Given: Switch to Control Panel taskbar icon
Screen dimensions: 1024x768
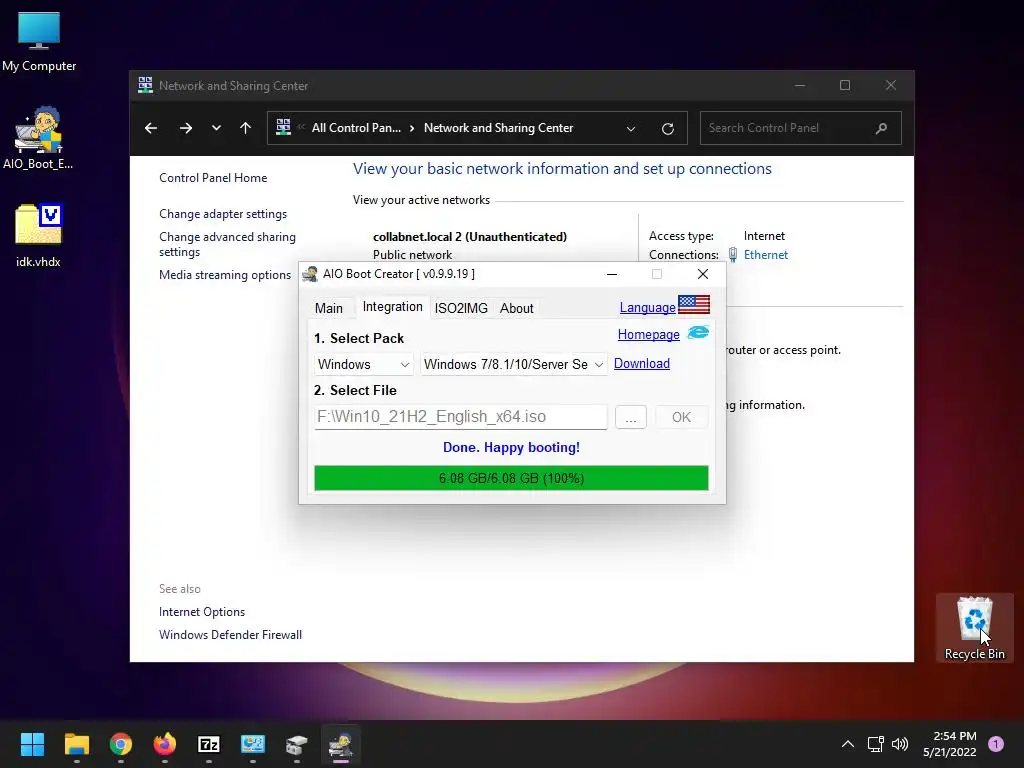Looking at the screenshot, I should (x=253, y=744).
